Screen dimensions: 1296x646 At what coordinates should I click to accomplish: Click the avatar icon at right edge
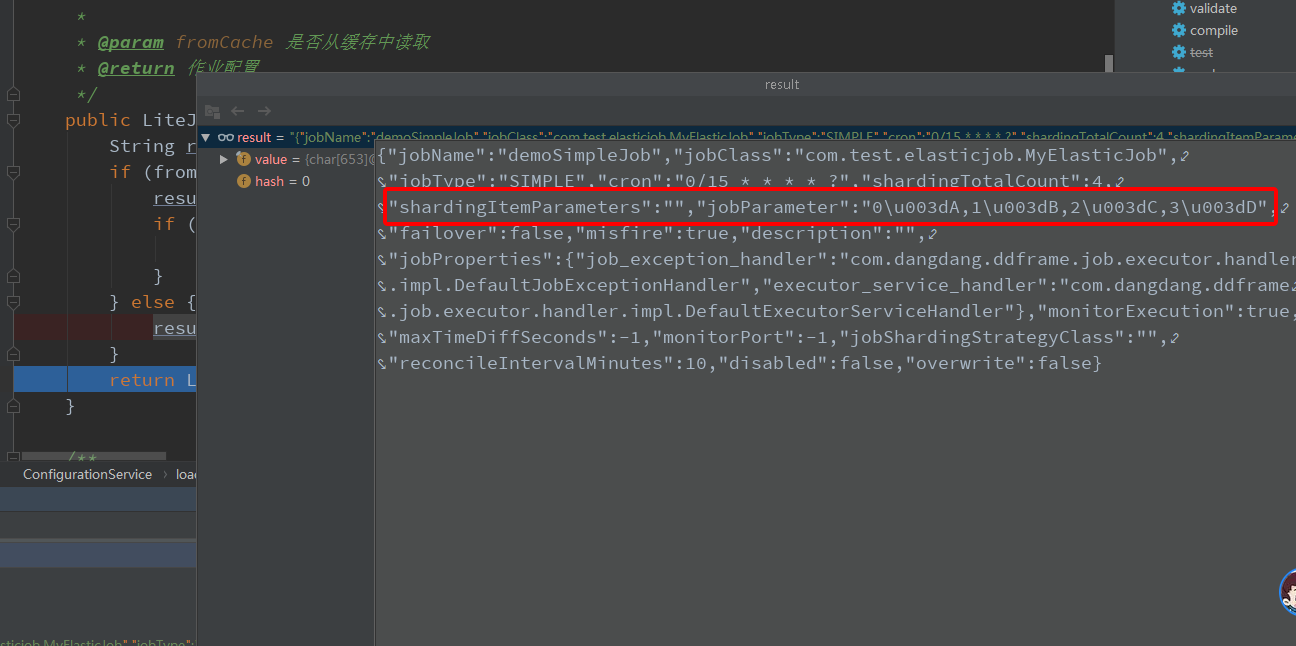click(x=1288, y=590)
